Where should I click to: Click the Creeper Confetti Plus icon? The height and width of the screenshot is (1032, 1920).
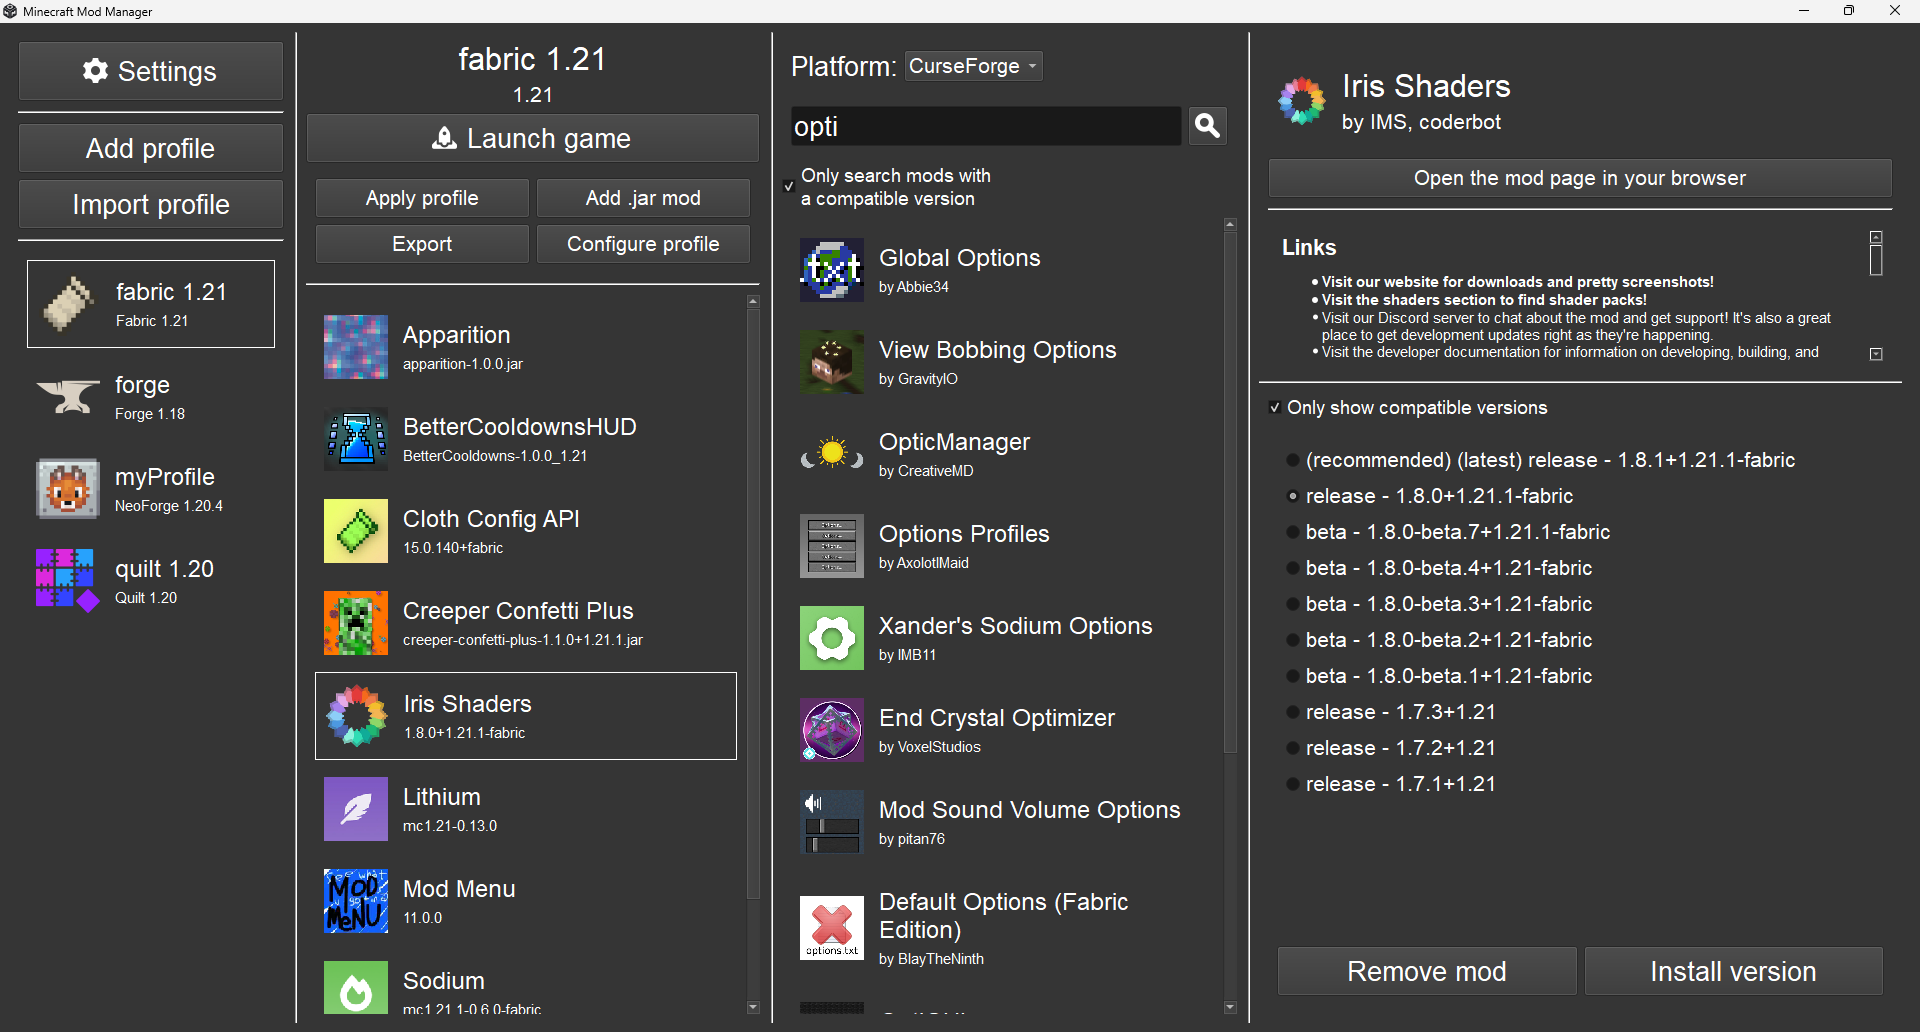pos(355,623)
